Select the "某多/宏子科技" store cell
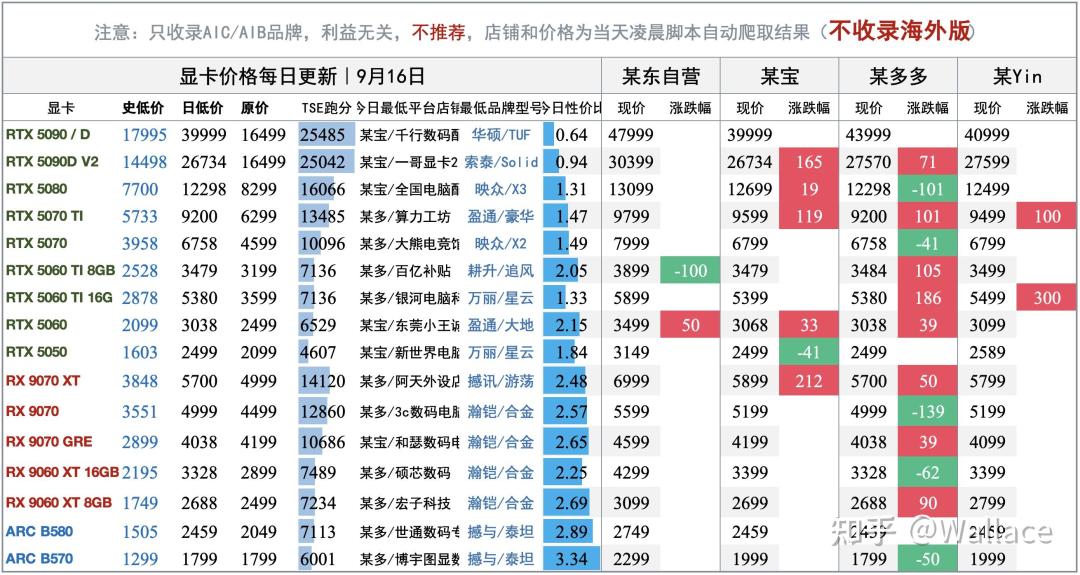Image resolution: width=1080 pixels, height=575 pixels. 405,502
